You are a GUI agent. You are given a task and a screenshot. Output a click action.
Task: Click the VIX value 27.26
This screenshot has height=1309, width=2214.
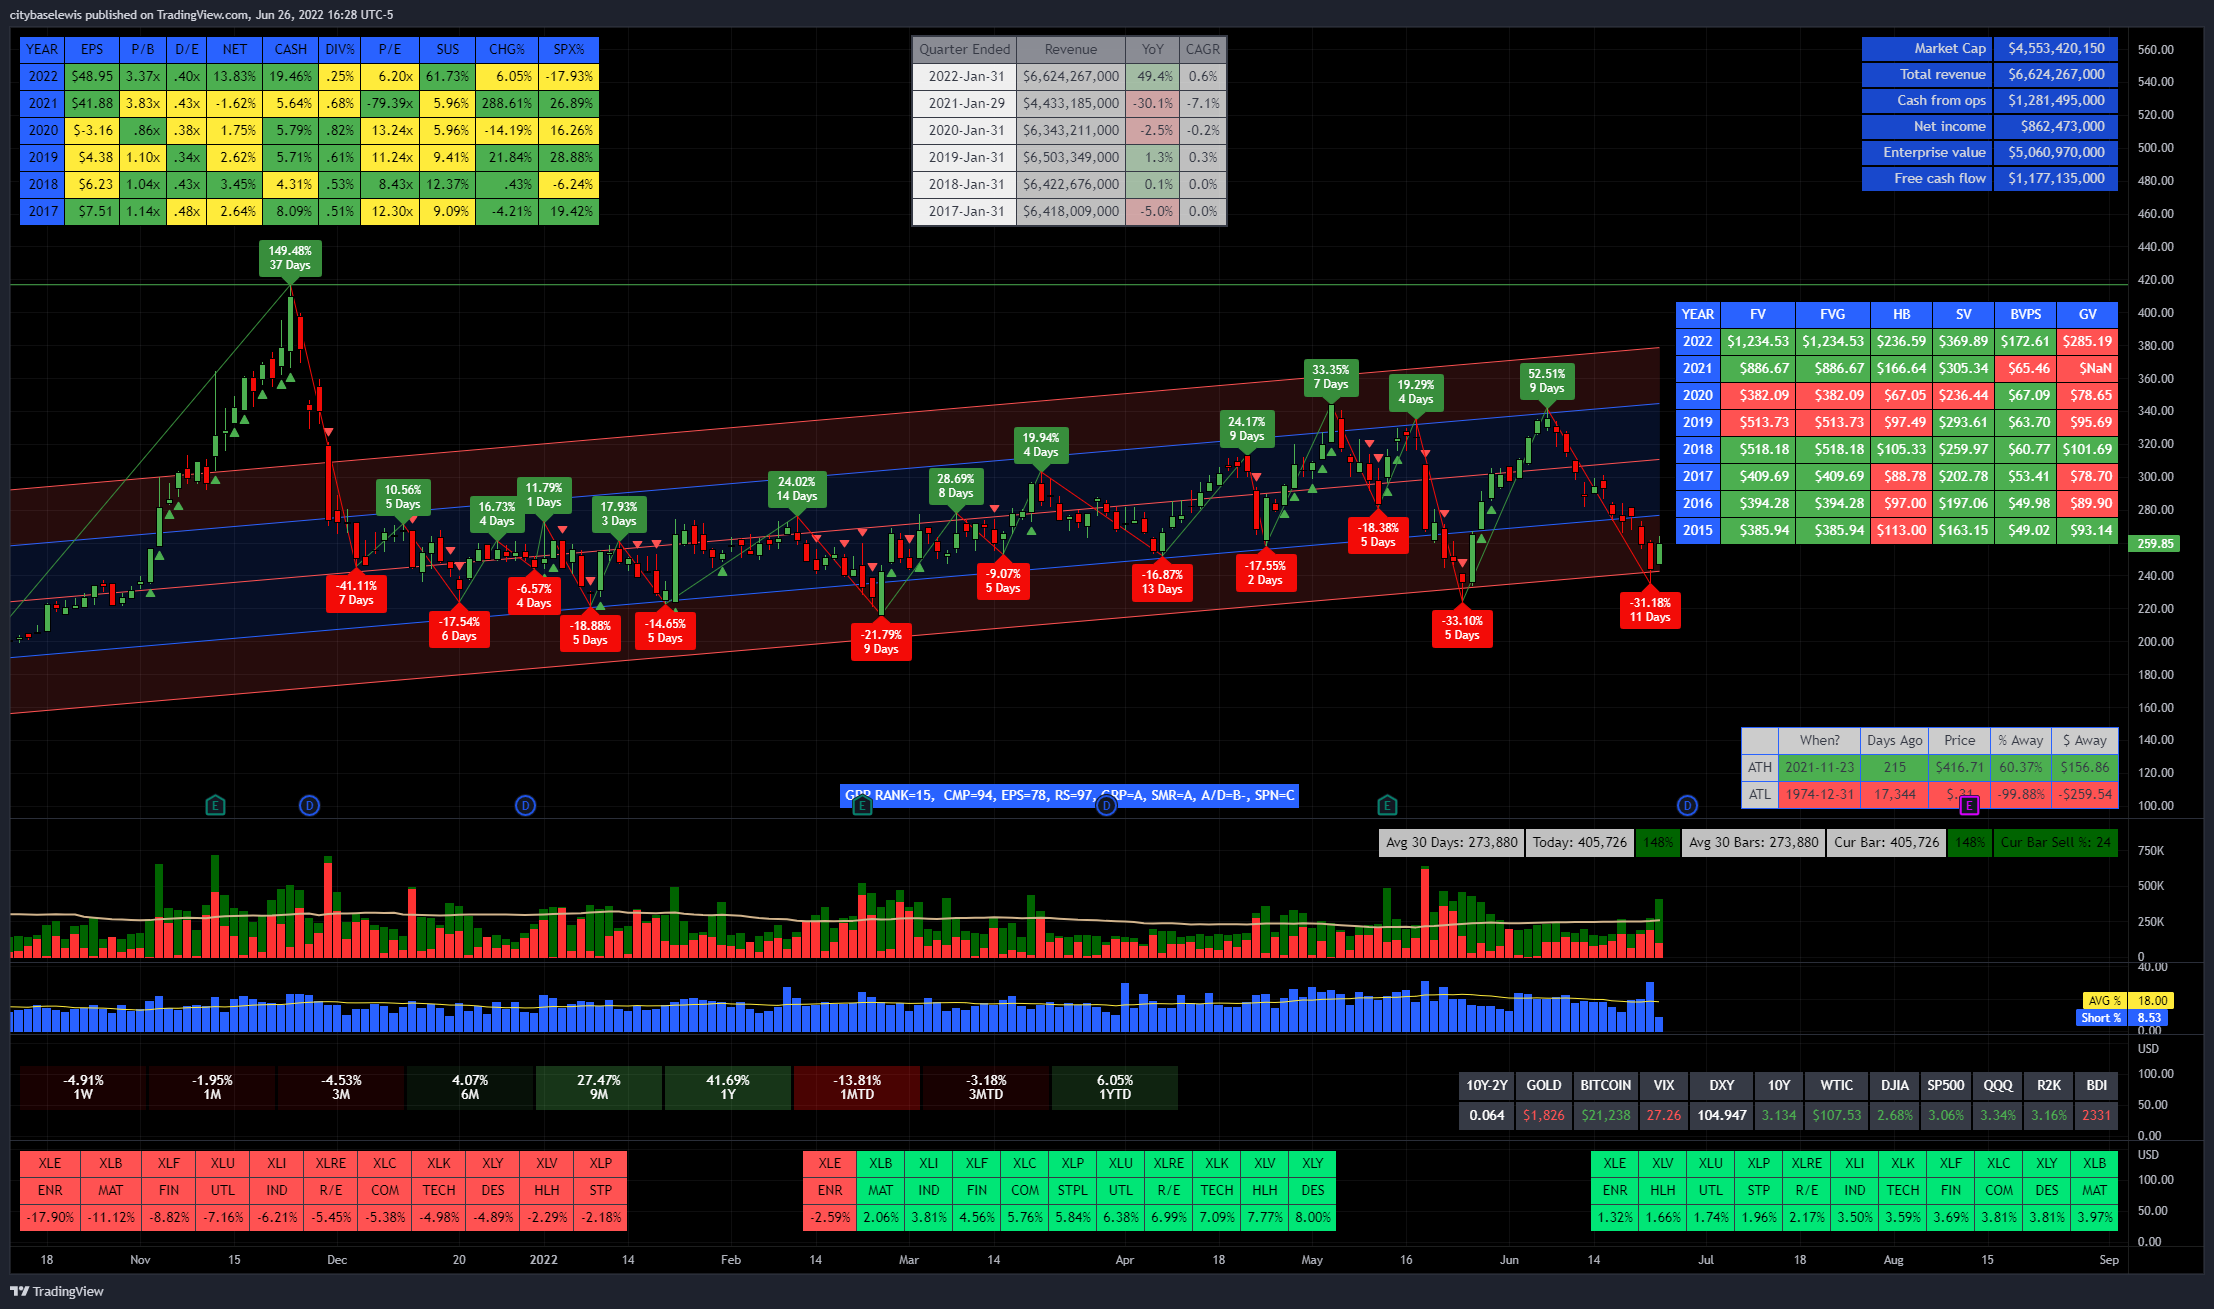click(1664, 1115)
